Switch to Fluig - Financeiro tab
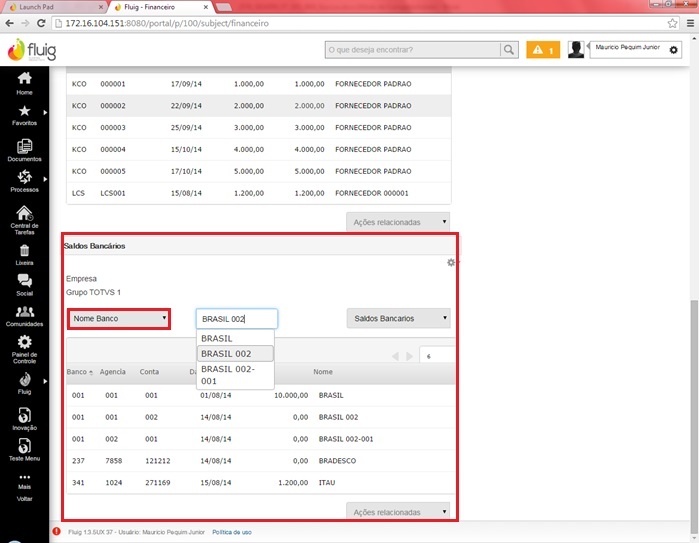Viewport: 699px width, 543px height. pos(161,7)
